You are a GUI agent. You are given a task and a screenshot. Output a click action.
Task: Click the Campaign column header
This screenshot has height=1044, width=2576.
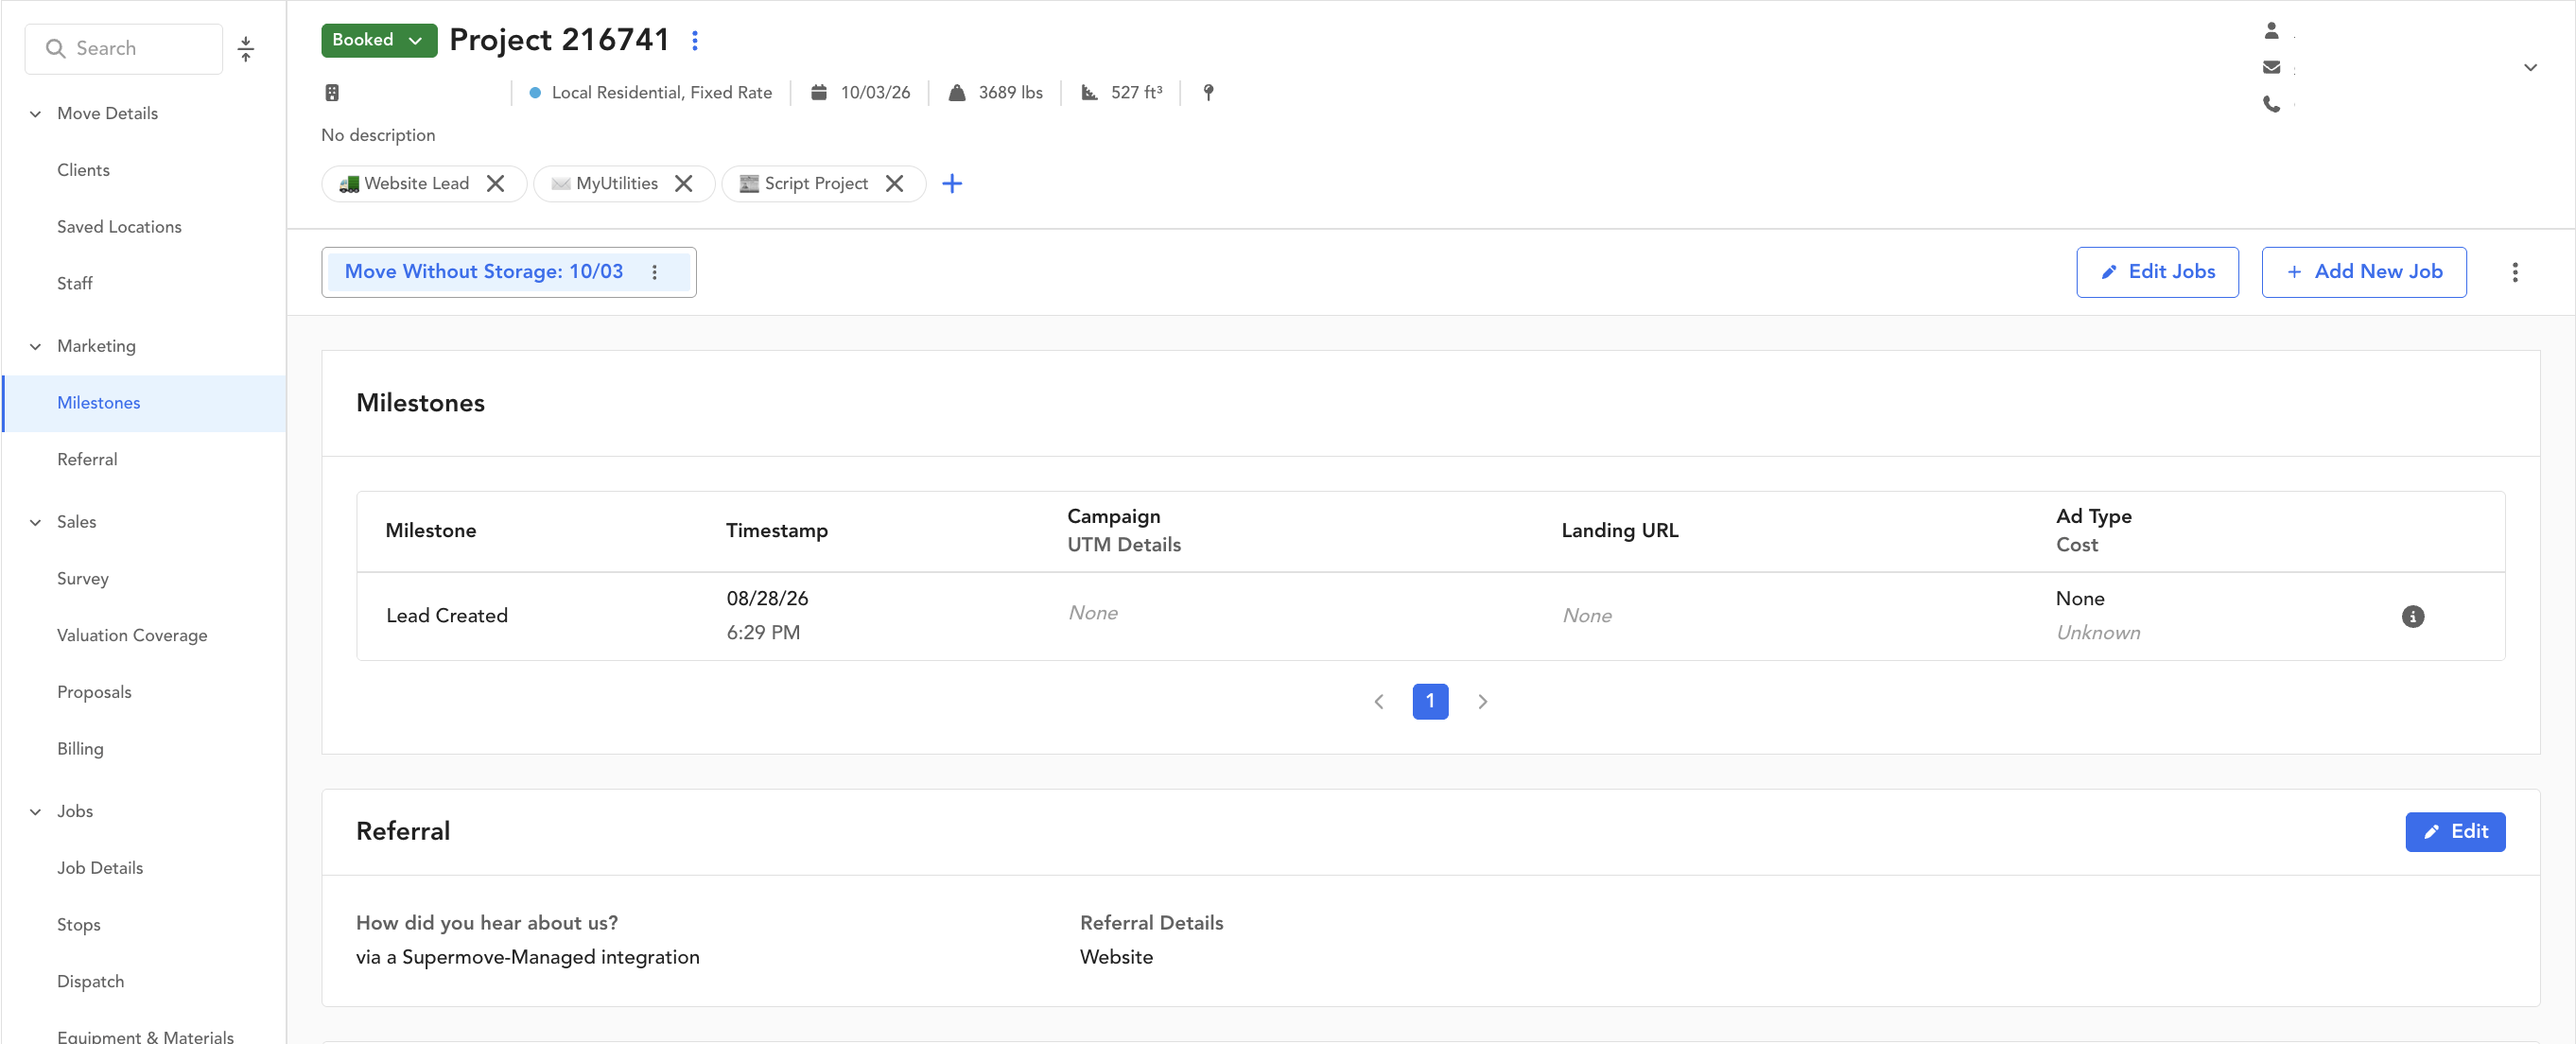pyautogui.click(x=1113, y=517)
